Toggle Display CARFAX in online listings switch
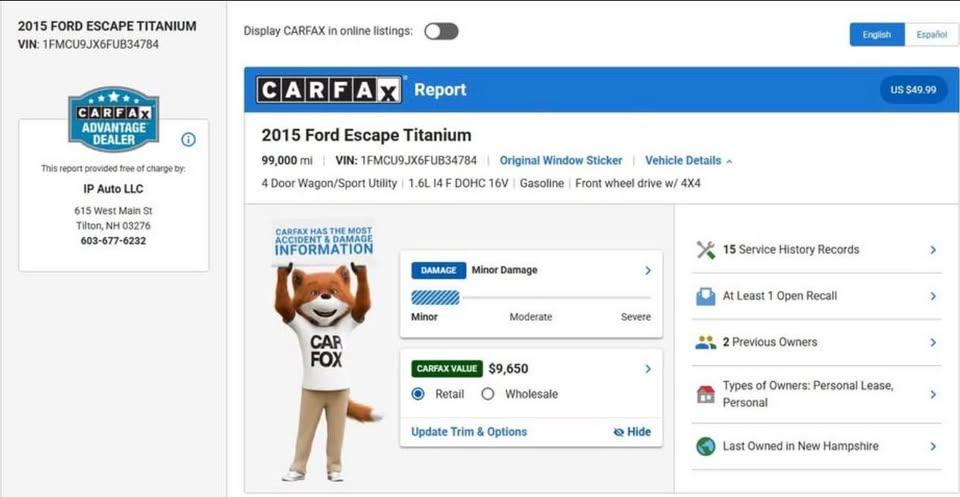This screenshot has width=960, height=497. (441, 31)
